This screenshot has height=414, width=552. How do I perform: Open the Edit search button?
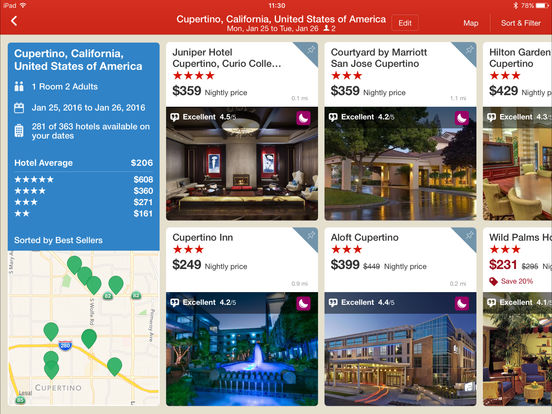coord(405,23)
